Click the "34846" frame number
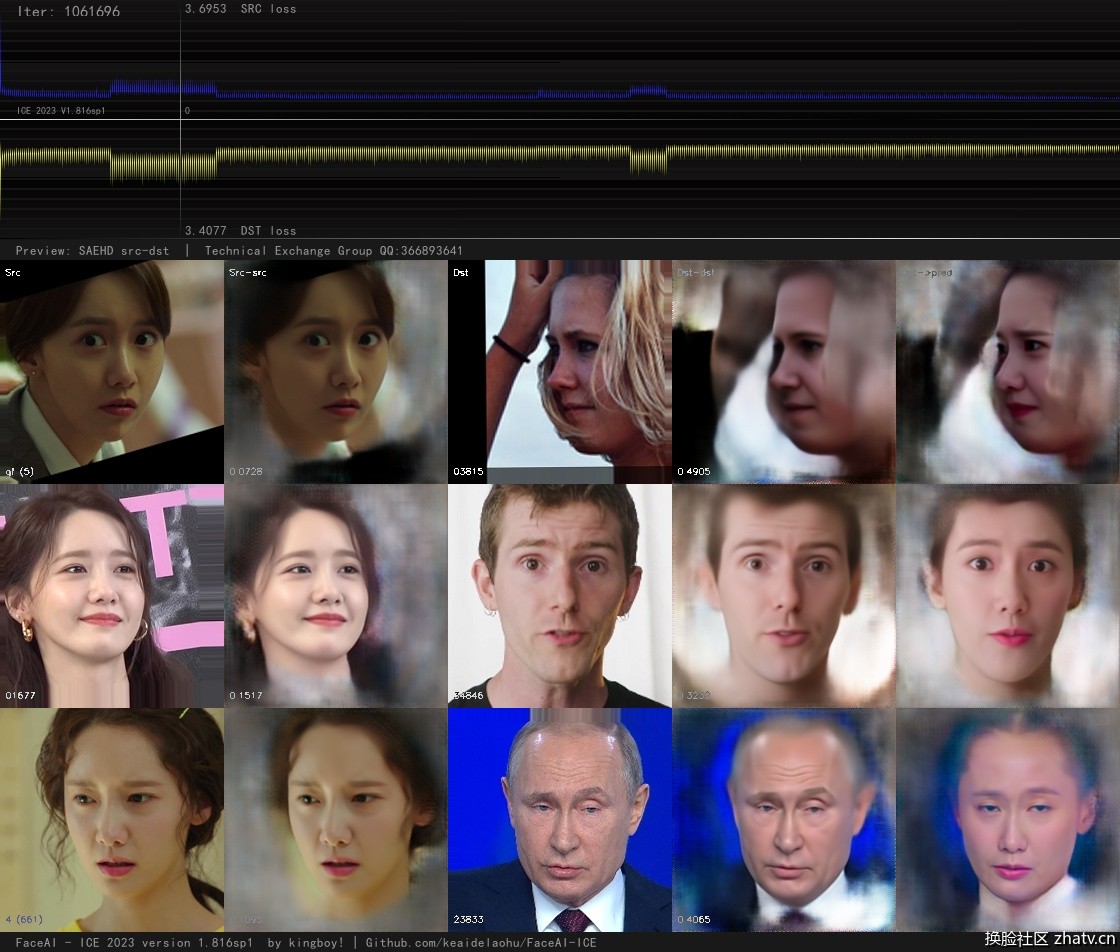The width and height of the screenshot is (1120, 952). [468, 695]
